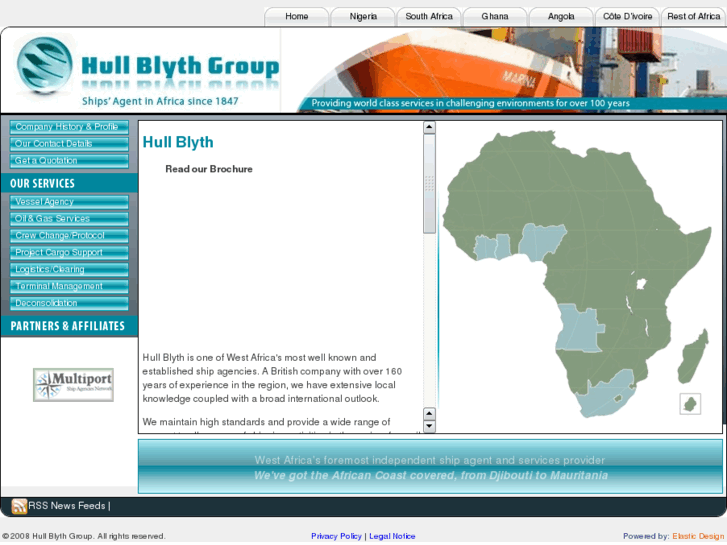727x545 pixels.
Task: Click the 2008 Hull Blyth Group copyright text
Action: [x=83, y=536]
